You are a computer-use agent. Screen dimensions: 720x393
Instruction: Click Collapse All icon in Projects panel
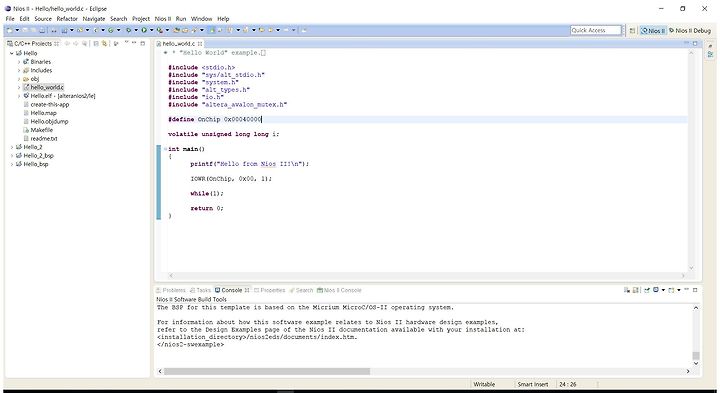96,44
